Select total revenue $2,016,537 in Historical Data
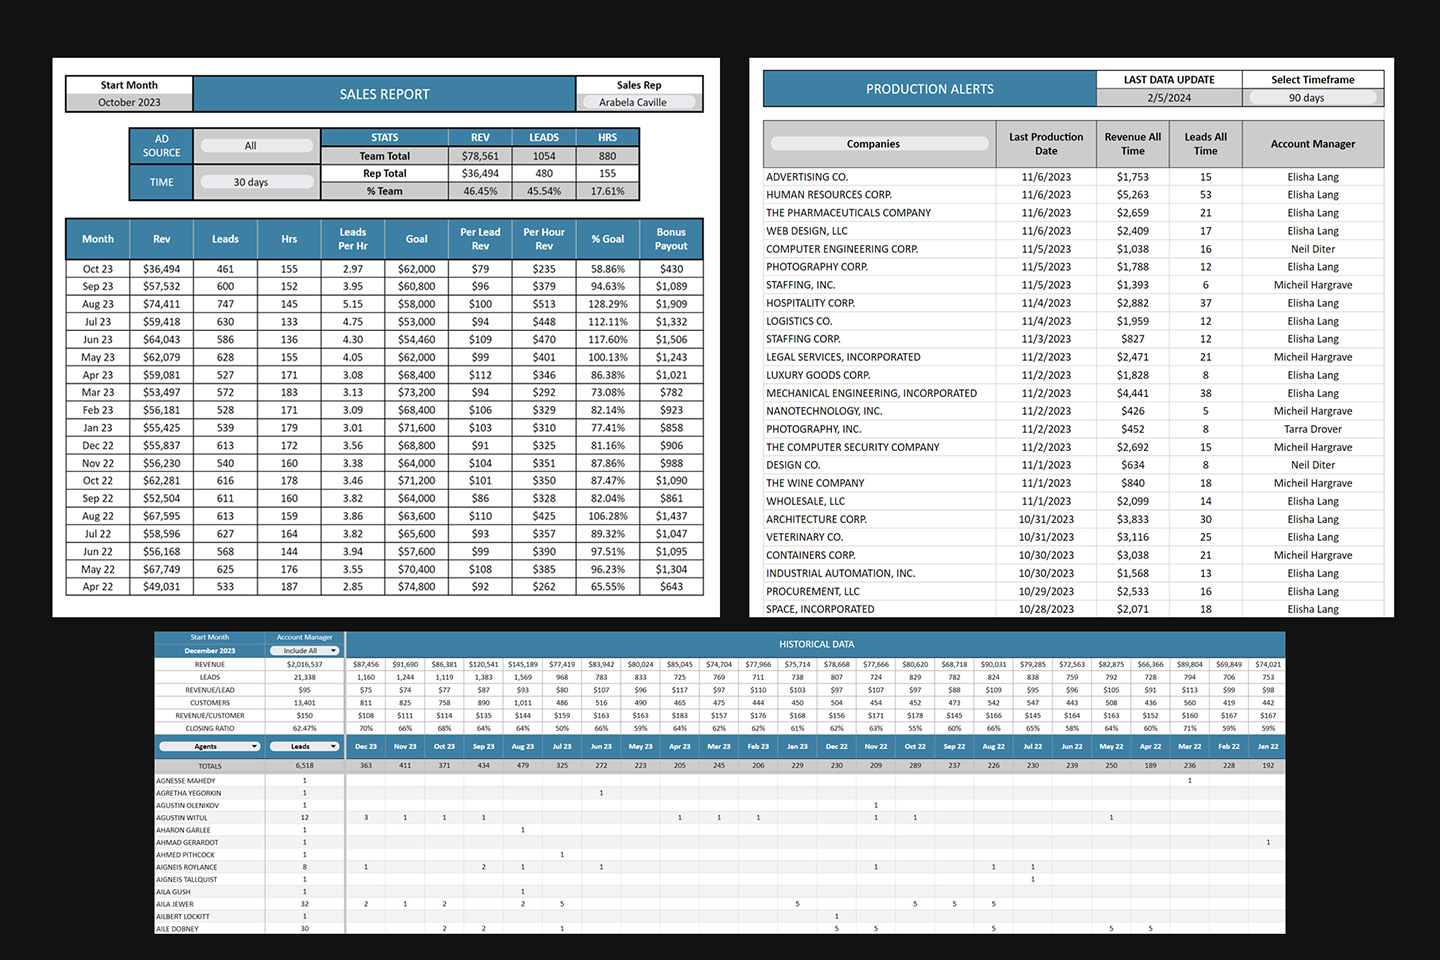1440x960 pixels. [x=304, y=664]
